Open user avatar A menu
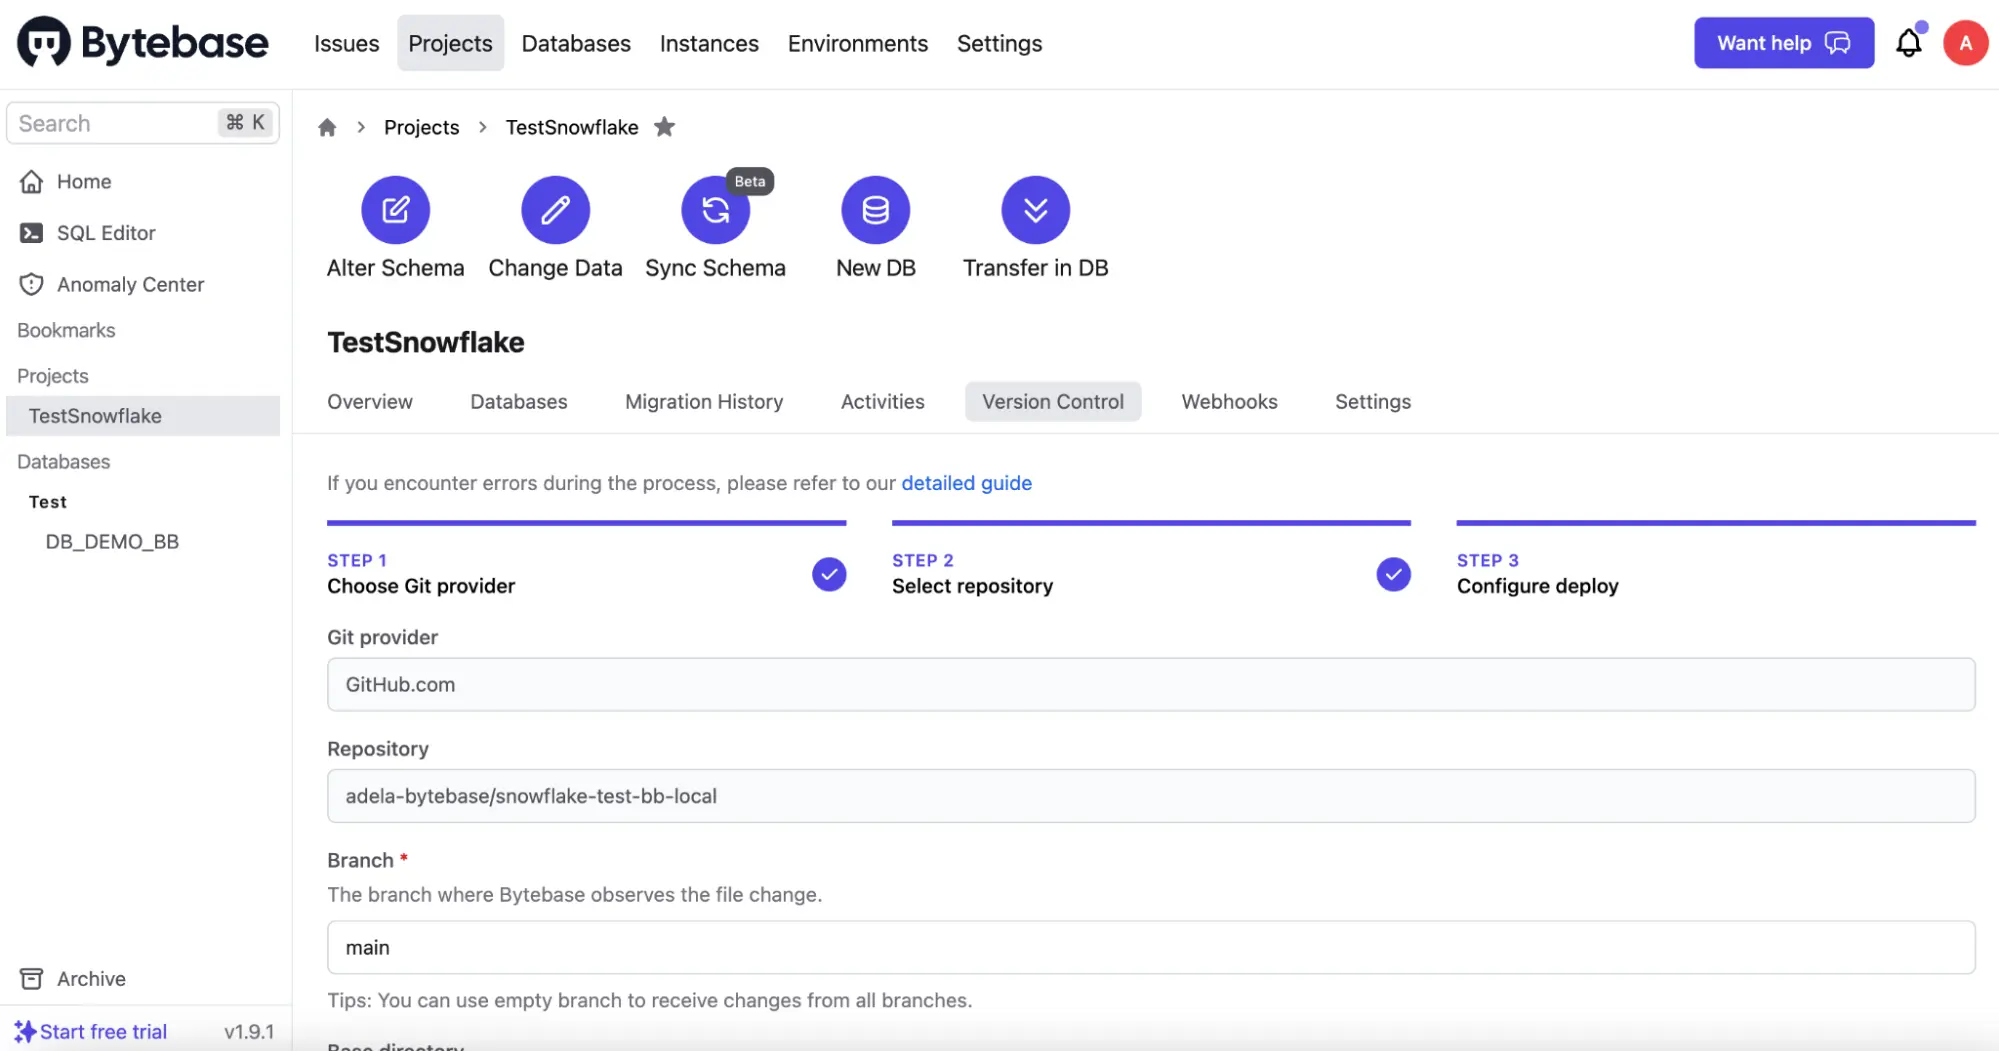The width and height of the screenshot is (1999, 1052). coord(1965,43)
